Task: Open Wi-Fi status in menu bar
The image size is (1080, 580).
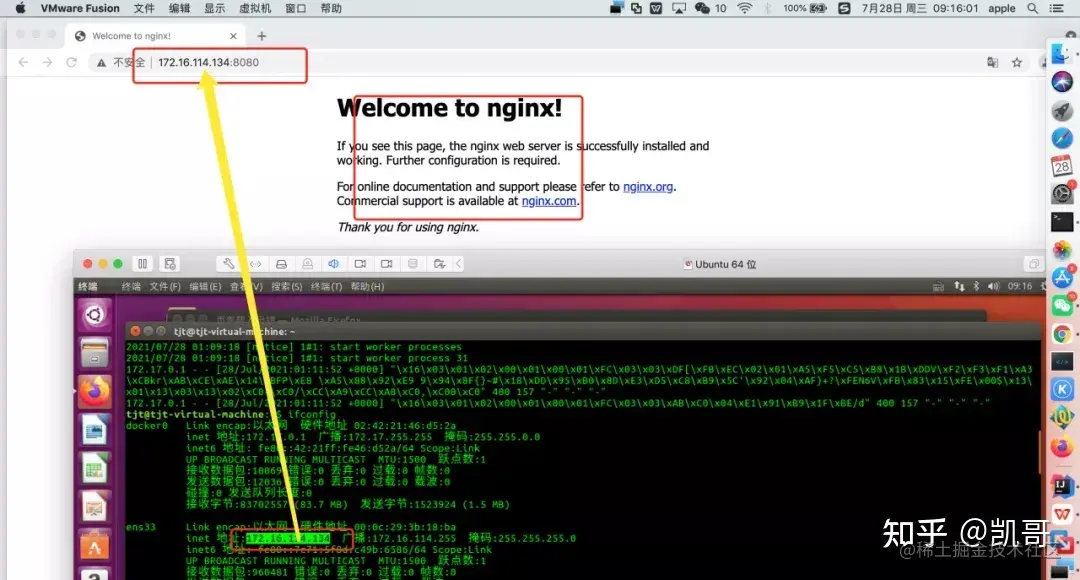Action: point(745,8)
